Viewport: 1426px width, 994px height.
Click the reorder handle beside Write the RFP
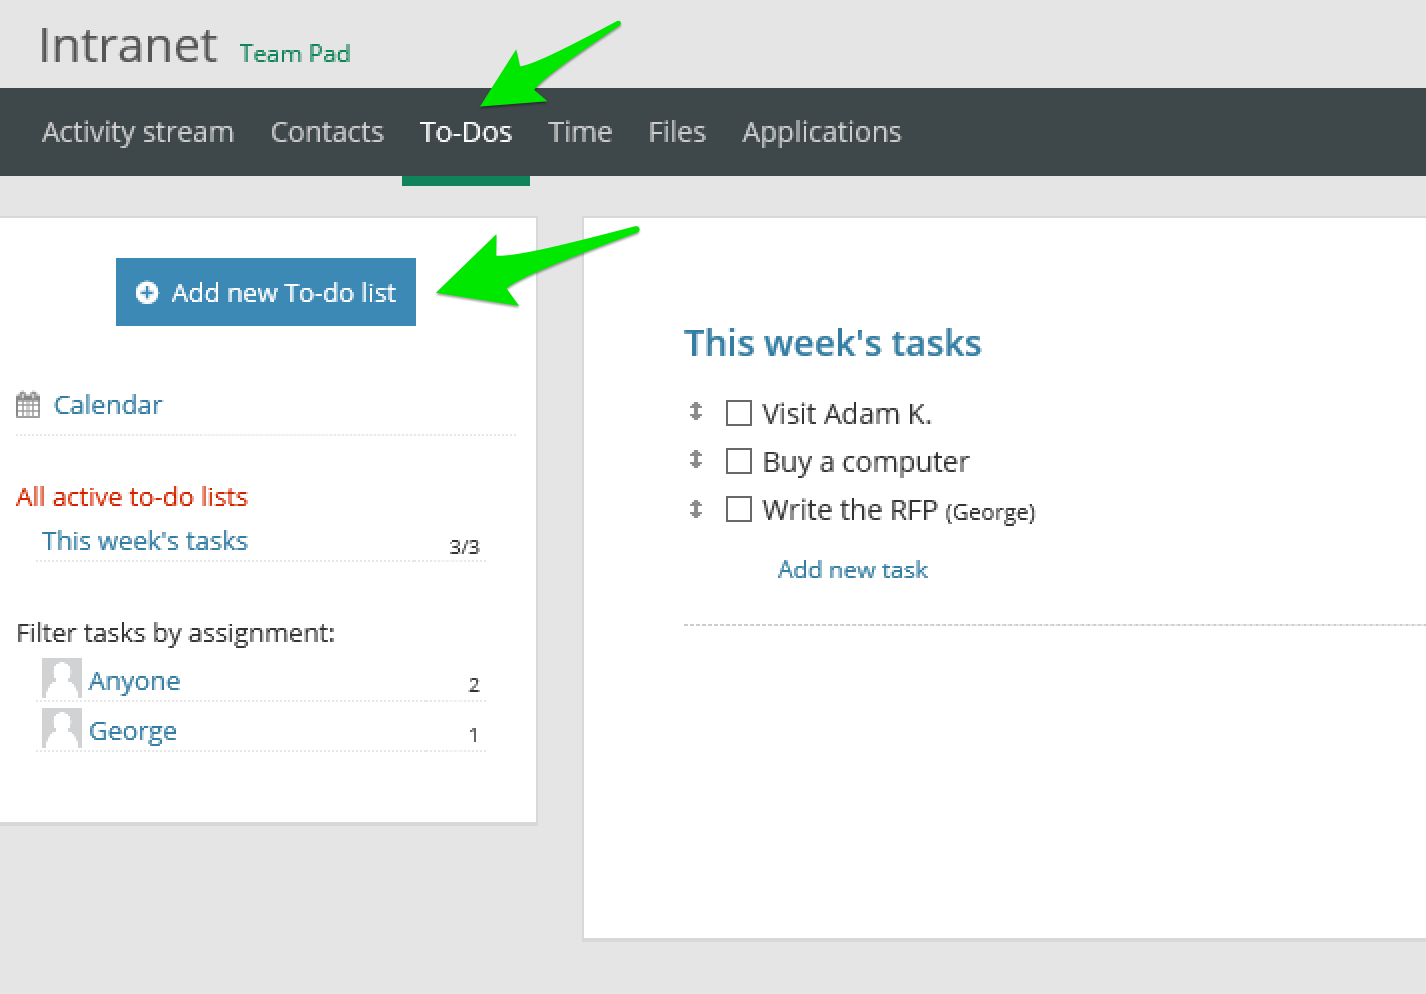[696, 509]
